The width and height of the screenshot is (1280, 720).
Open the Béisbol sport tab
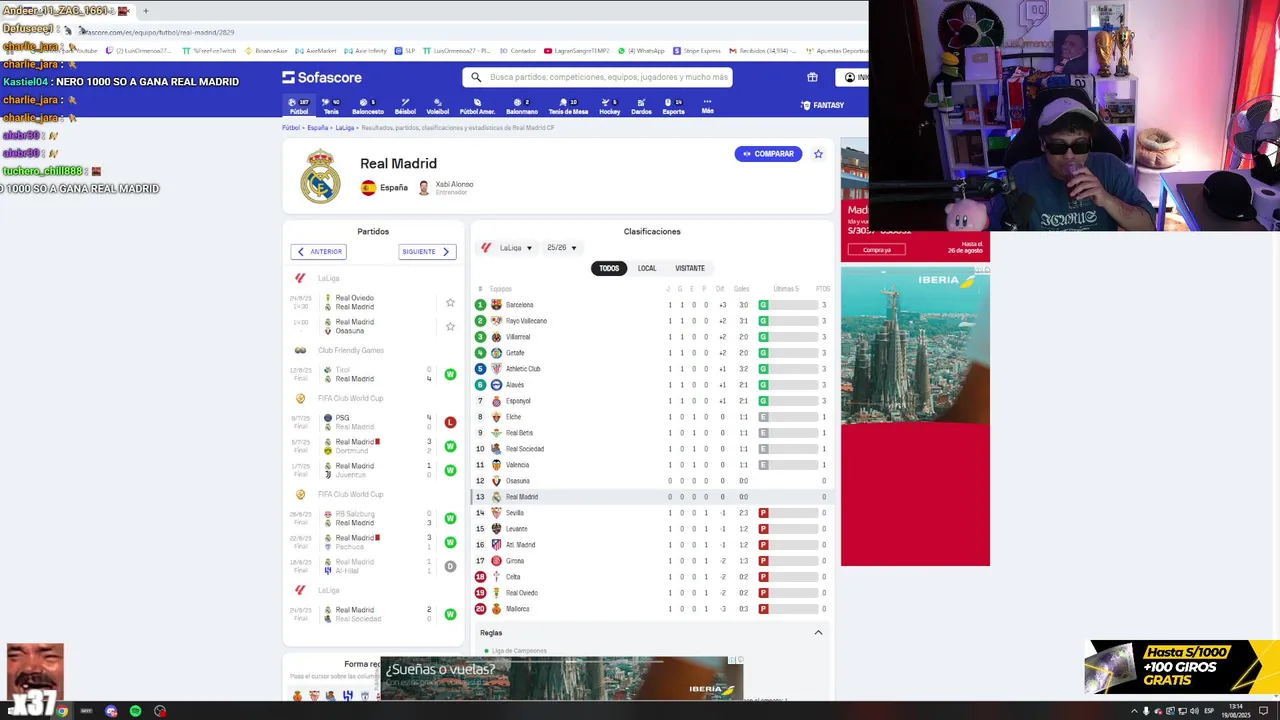click(x=405, y=106)
